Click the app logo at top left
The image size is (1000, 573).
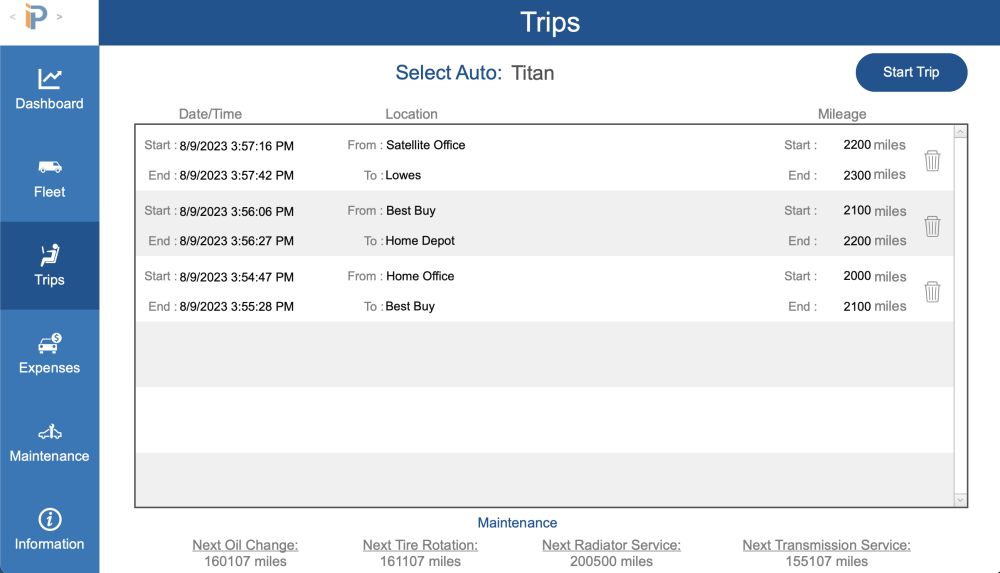[36, 17]
